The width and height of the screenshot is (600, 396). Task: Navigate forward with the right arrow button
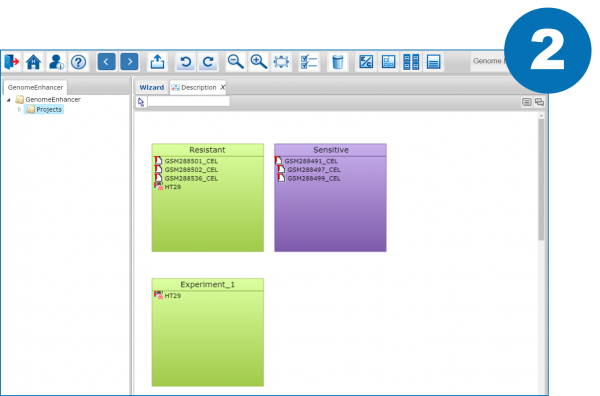coord(129,62)
